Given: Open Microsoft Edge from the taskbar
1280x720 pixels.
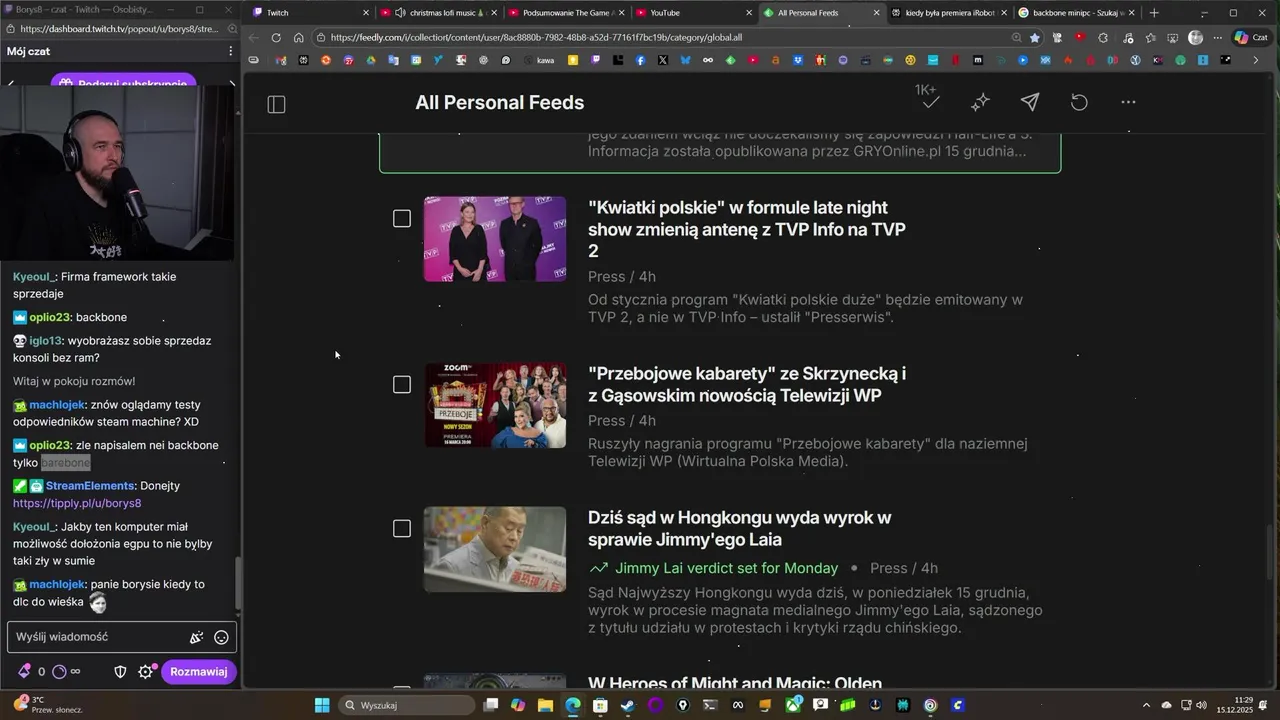Looking at the screenshot, I should (573, 705).
